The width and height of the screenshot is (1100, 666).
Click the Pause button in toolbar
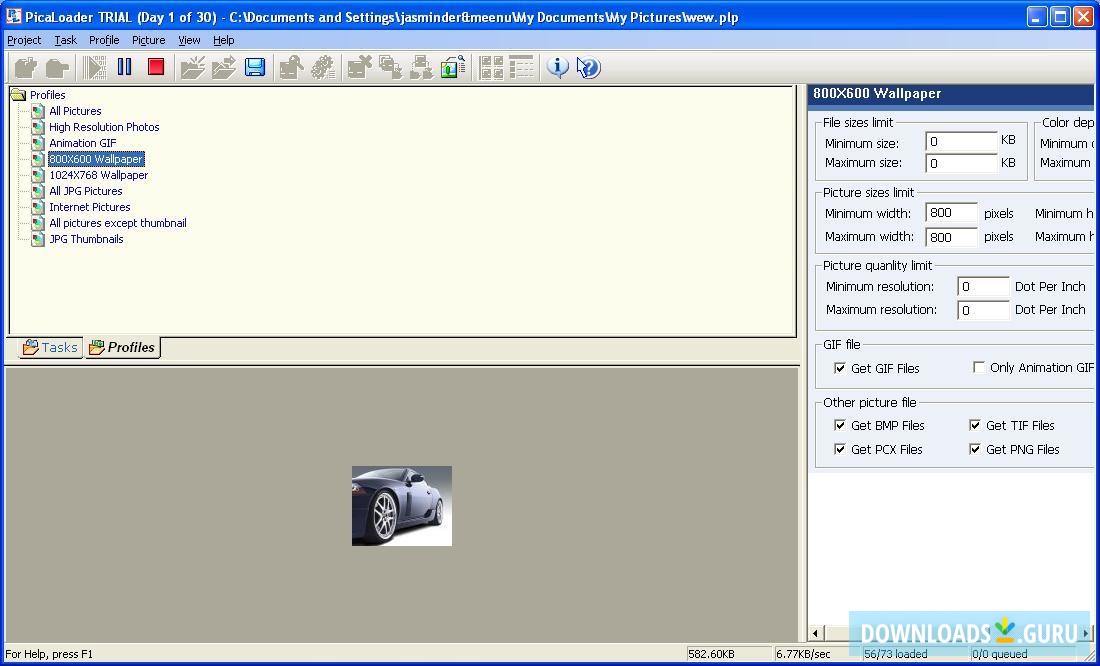click(x=125, y=67)
